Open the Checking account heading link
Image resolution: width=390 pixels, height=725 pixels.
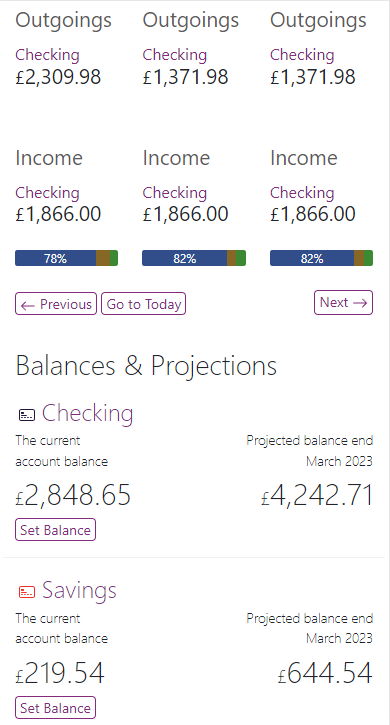[87, 413]
